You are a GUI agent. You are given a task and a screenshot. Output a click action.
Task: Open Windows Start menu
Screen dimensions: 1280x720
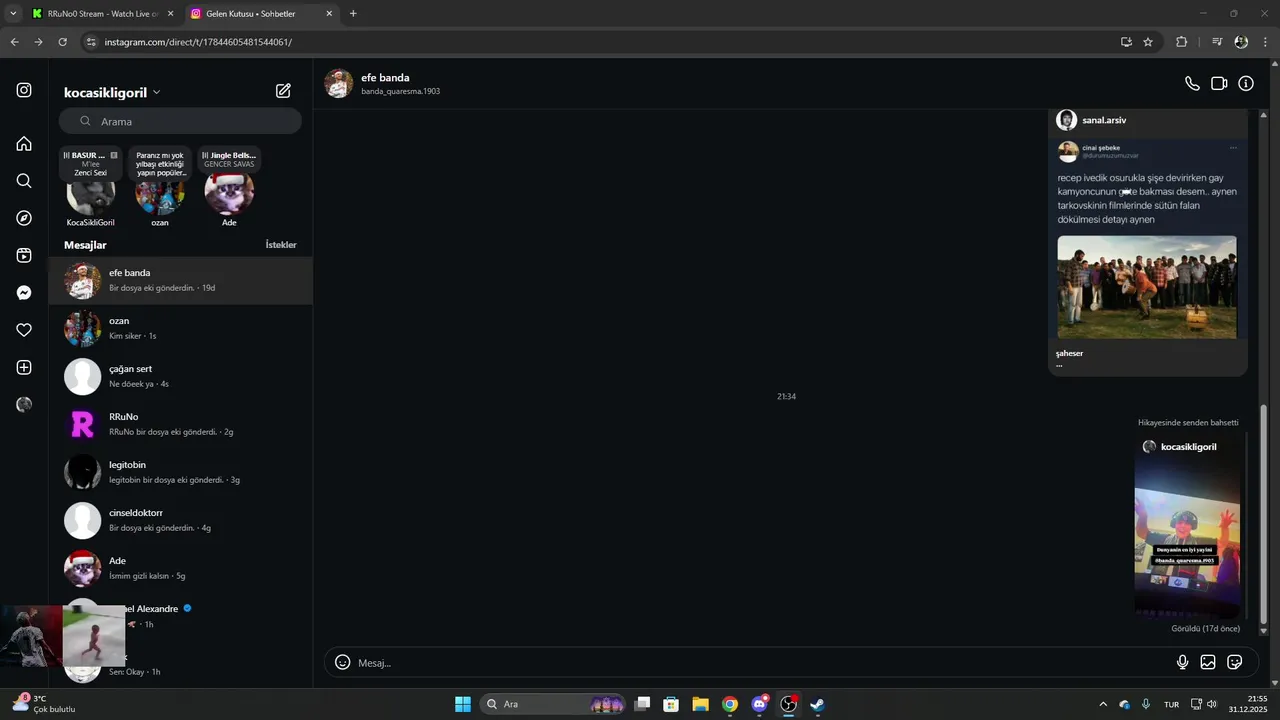463,704
